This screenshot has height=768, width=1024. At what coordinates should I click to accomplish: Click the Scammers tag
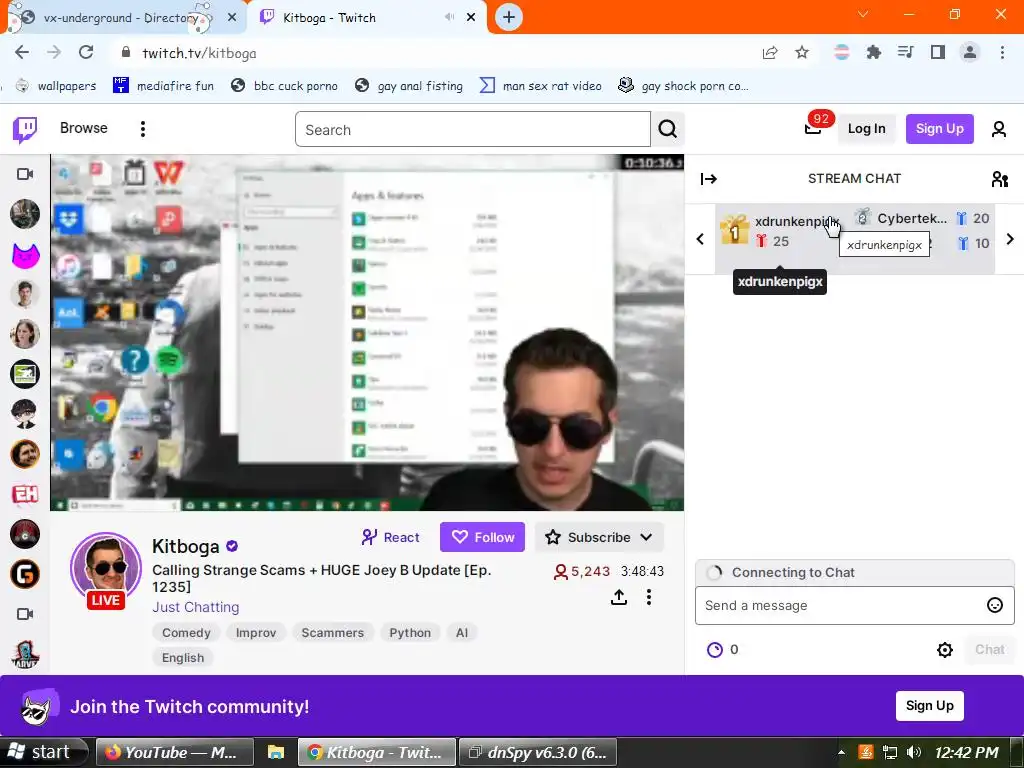click(332, 633)
